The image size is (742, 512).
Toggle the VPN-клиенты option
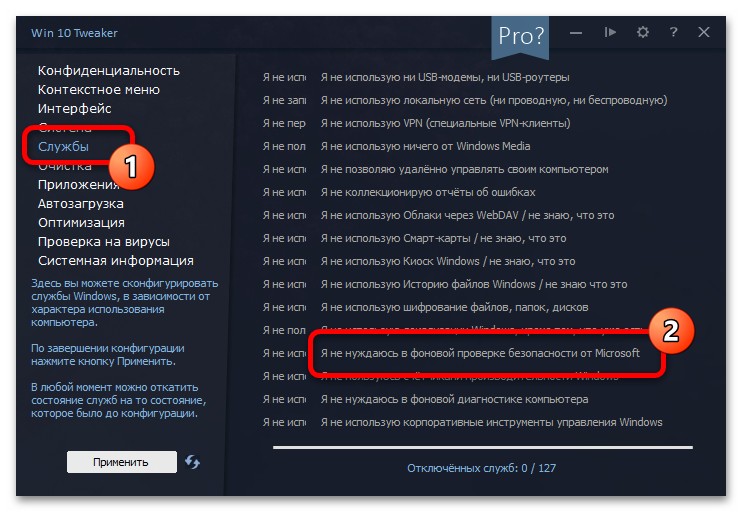pos(445,123)
